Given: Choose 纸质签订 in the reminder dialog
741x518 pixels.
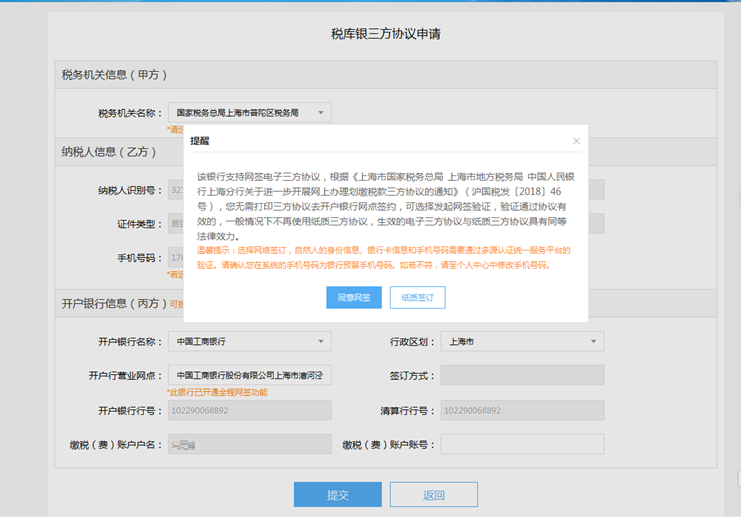Looking at the screenshot, I should click(x=417, y=297).
